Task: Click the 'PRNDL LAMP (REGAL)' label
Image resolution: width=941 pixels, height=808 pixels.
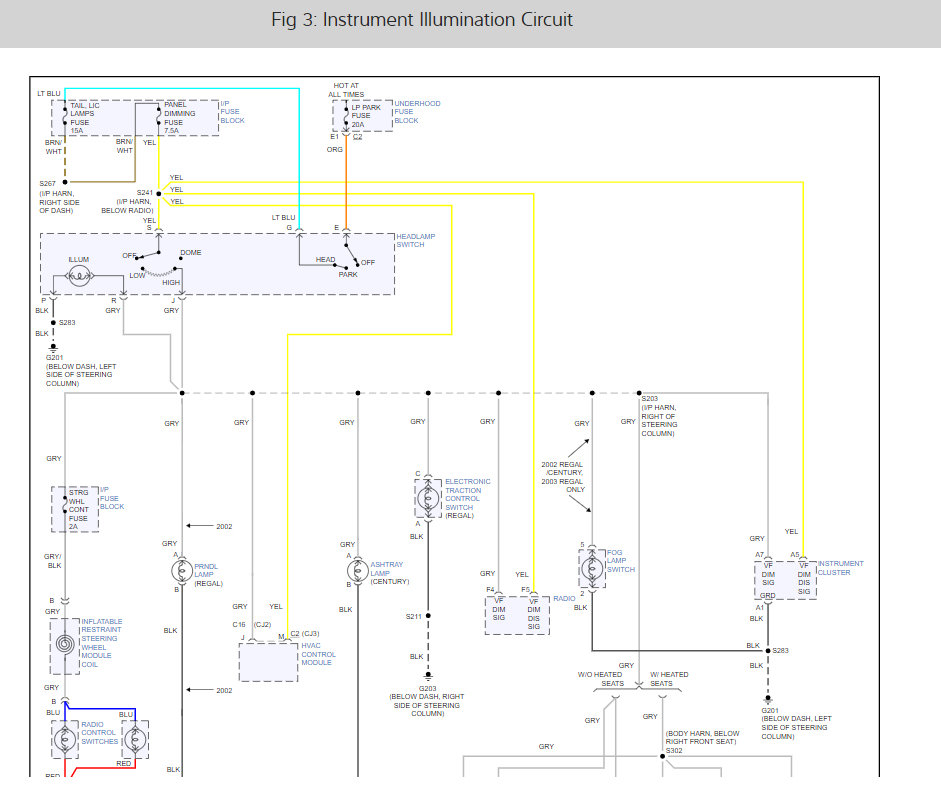Action: 208,574
